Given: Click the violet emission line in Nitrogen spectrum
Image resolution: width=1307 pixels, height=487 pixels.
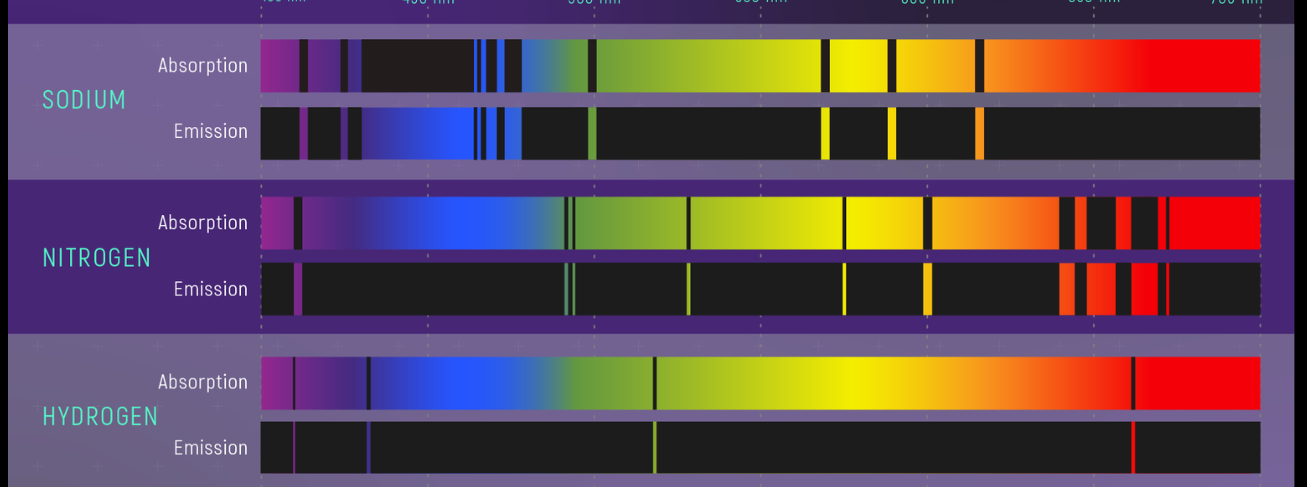Looking at the screenshot, I should [298, 289].
